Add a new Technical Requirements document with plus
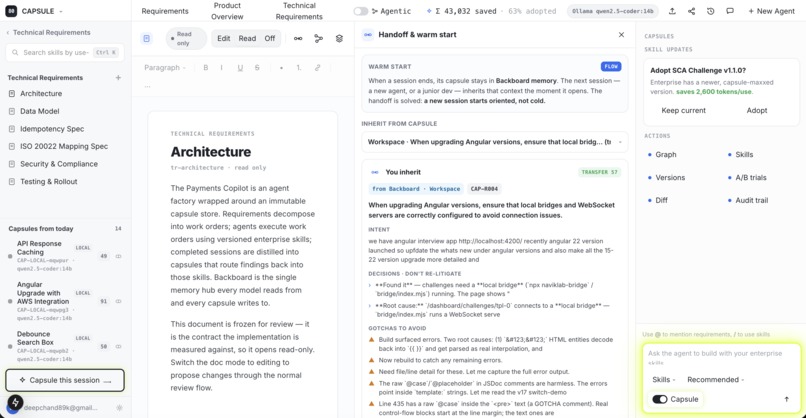 (118, 78)
